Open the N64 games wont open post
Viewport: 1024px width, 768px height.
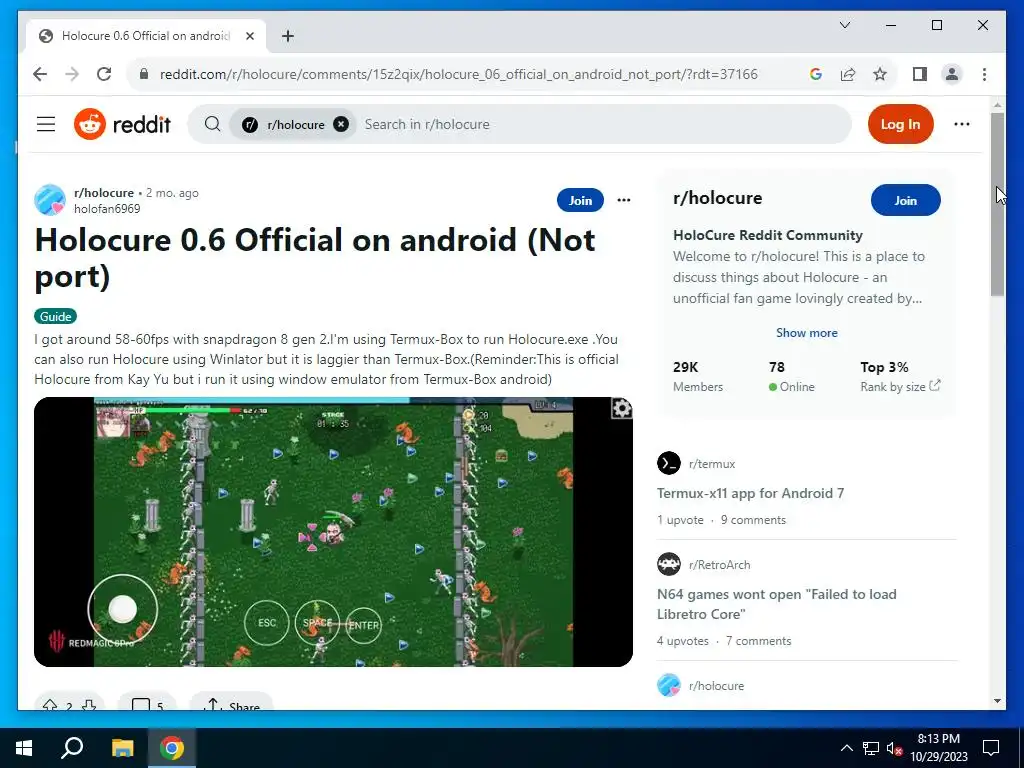coord(776,604)
